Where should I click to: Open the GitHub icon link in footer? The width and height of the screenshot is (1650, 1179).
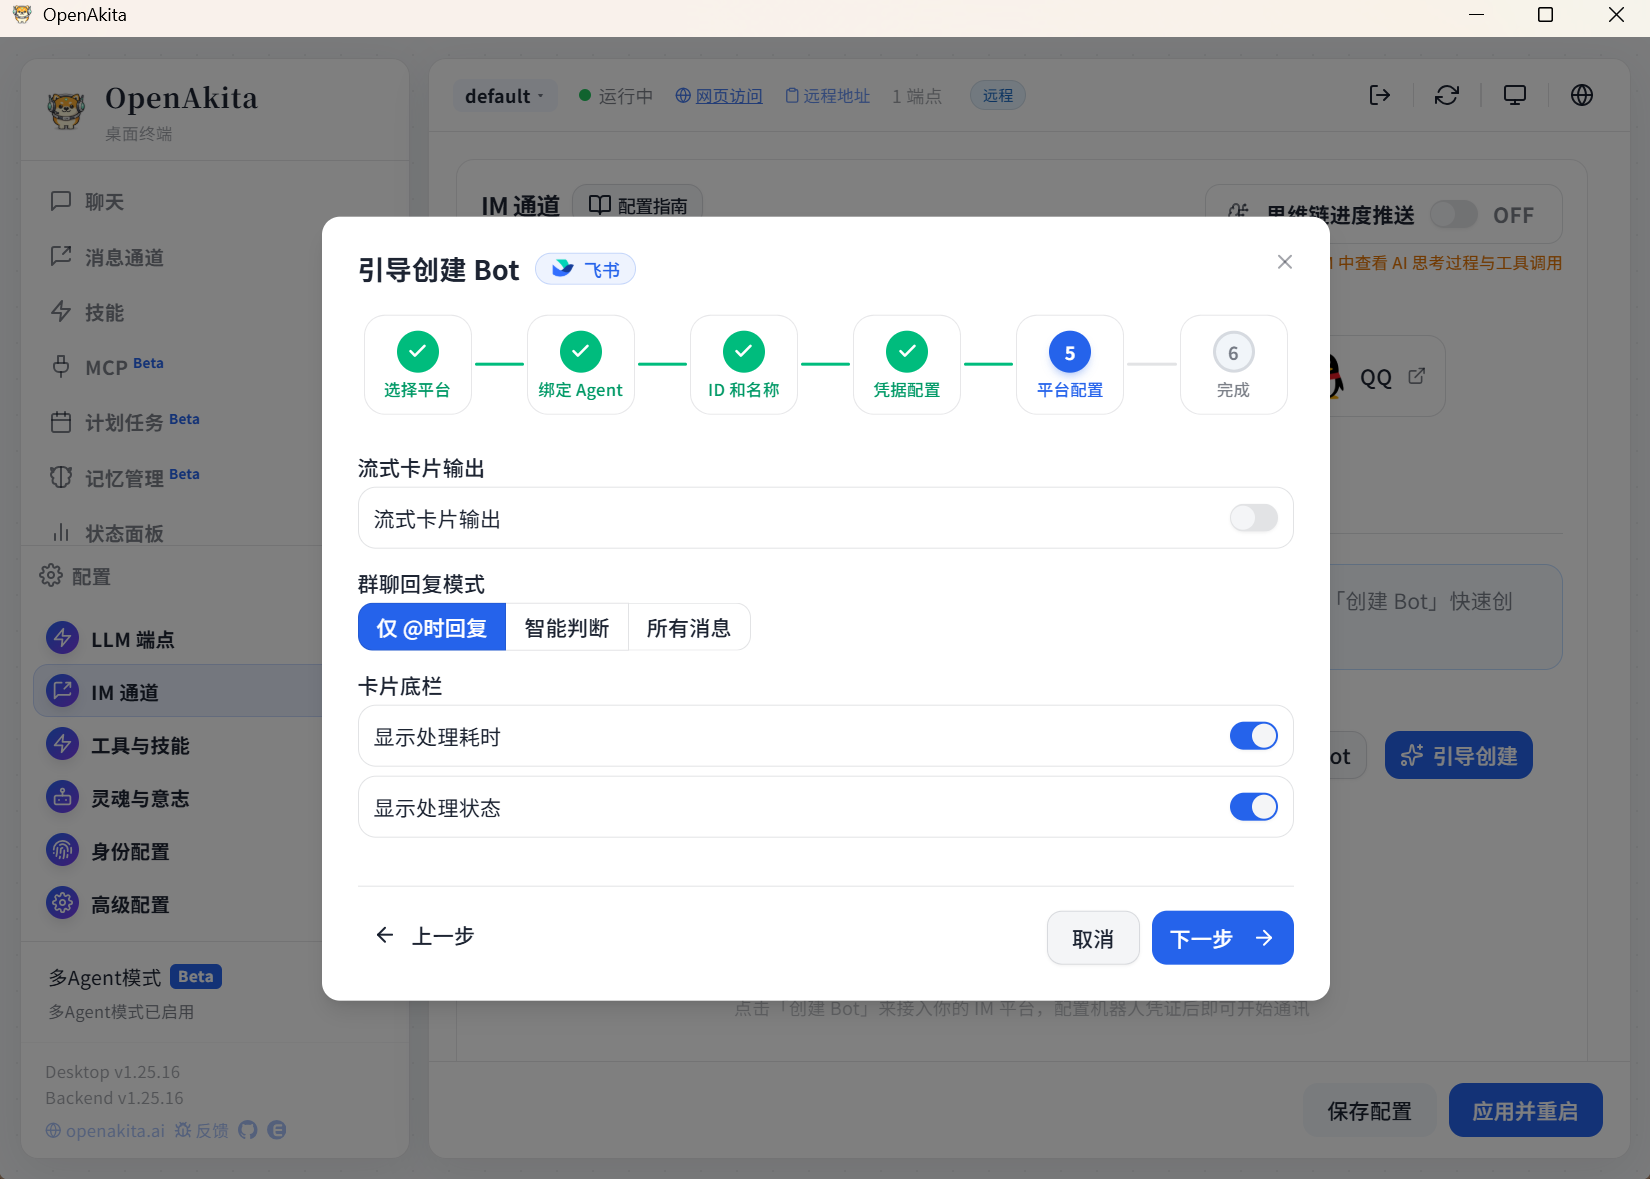coord(248,1130)
